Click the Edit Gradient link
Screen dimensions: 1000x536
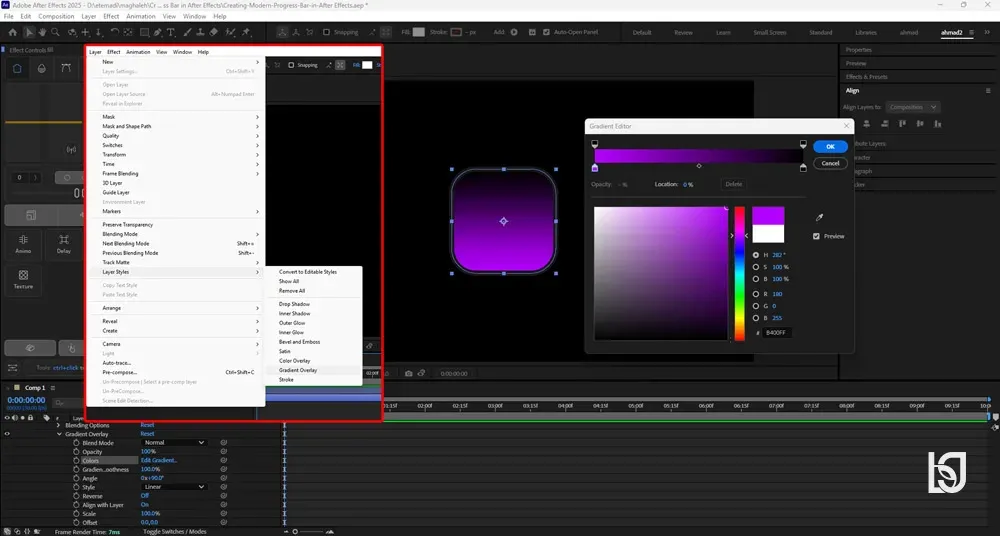point(159,460)
